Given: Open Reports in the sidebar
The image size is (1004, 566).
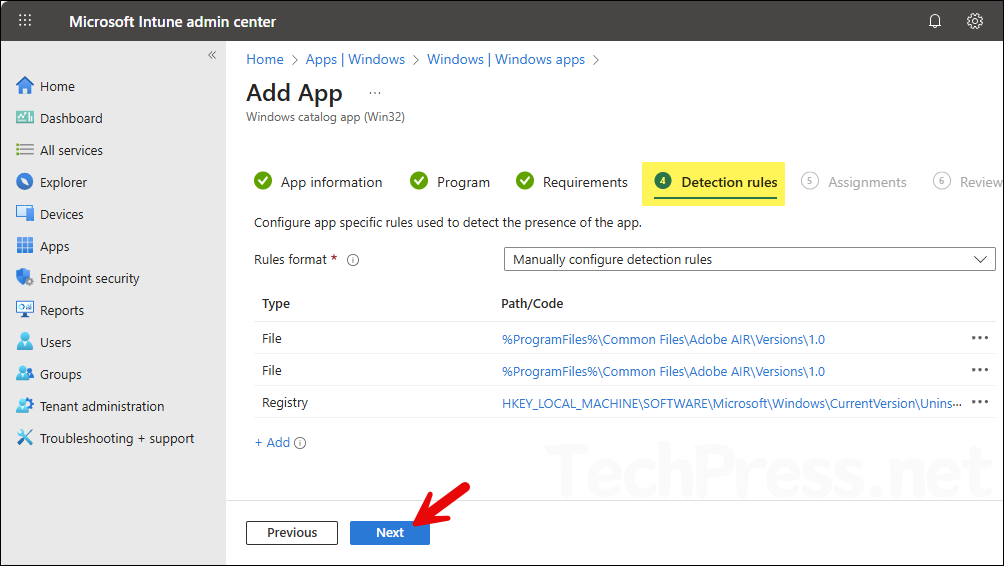Looking at the screenshot, I should (61, 311).
